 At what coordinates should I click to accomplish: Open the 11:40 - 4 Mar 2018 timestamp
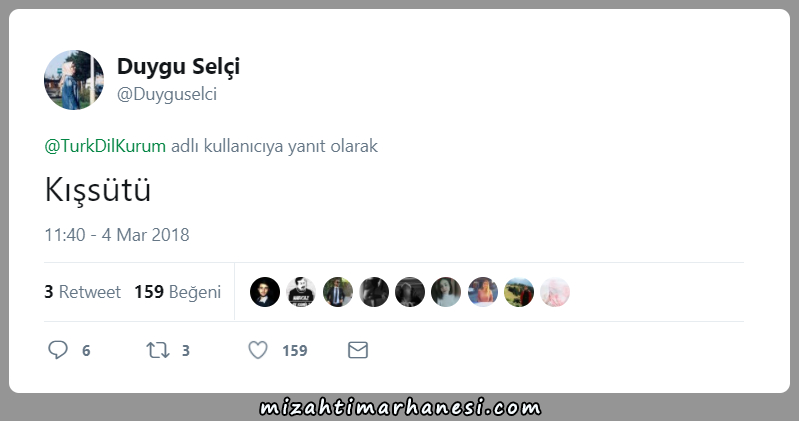[x=117, y=235]
